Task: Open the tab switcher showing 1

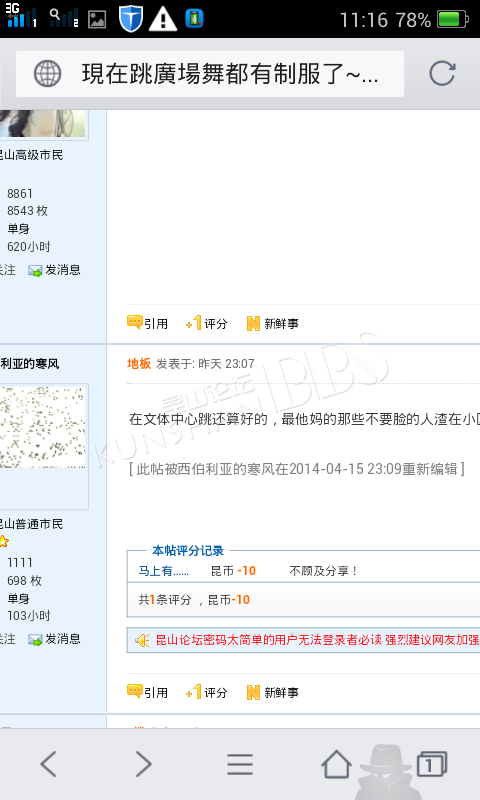Action: (432, 764)
